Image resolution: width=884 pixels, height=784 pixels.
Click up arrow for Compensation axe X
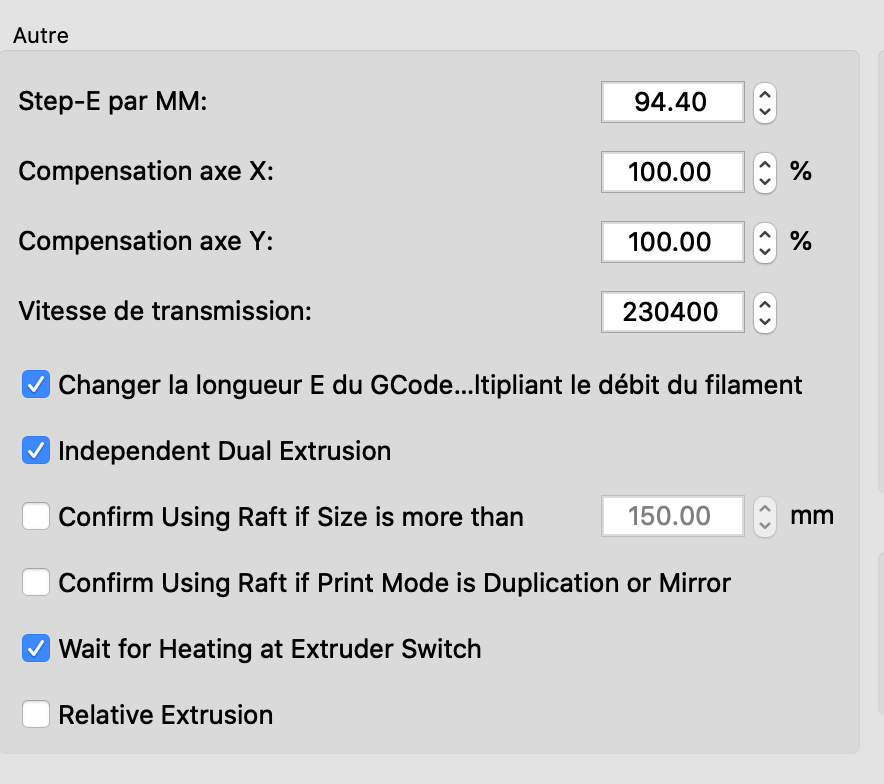pos(765,164)
